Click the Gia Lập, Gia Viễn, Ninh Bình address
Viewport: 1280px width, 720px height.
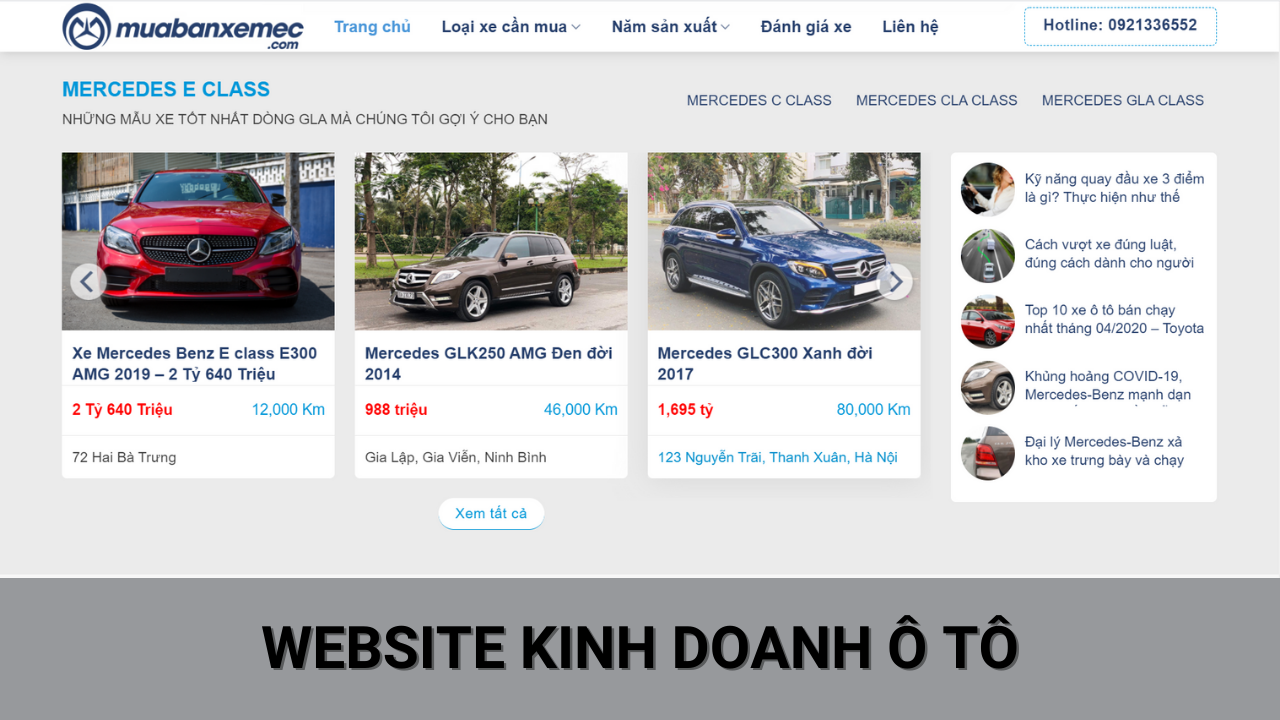click(456, 457)
